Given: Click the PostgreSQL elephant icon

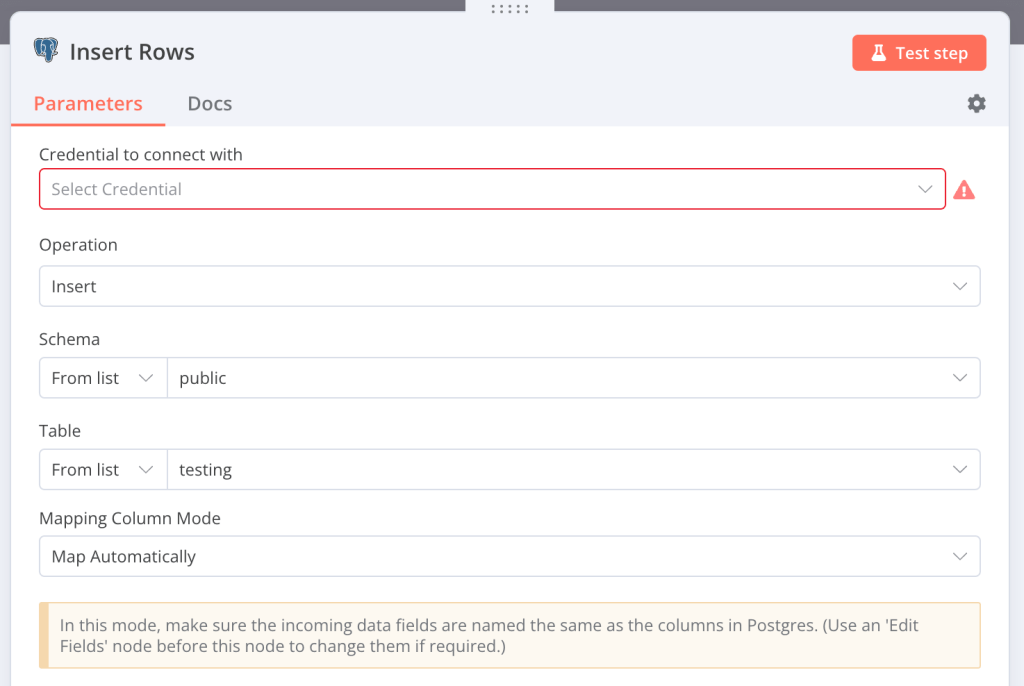Looking at the screenshot, I should pos(44,51).
